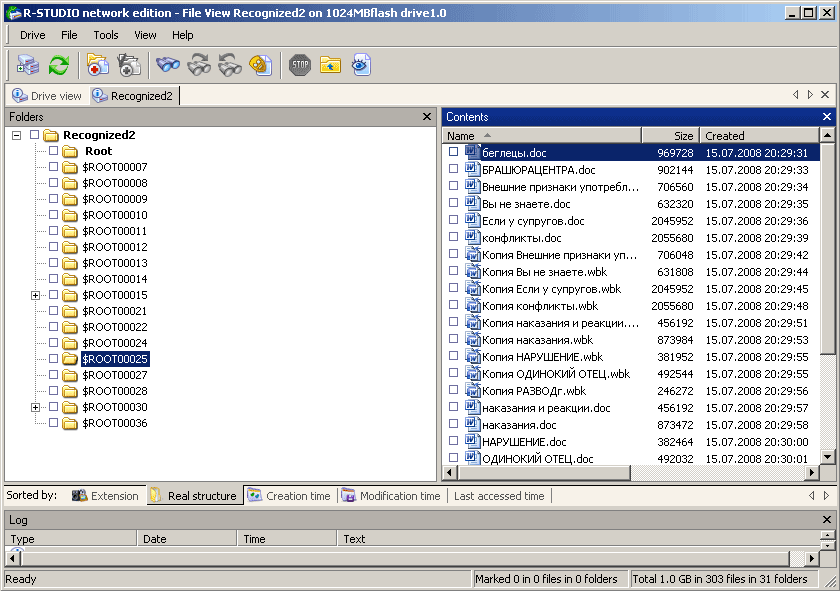Sort by Extension
840x591 pixels.
tap(106, 496)
